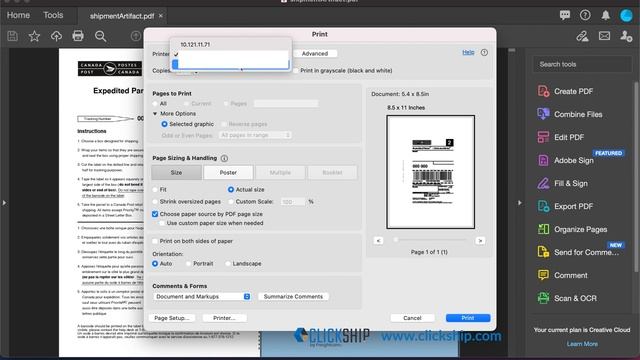The image size is (640, 360).
Task: Click the email envelope icon
Action: (x=604, y=36)
